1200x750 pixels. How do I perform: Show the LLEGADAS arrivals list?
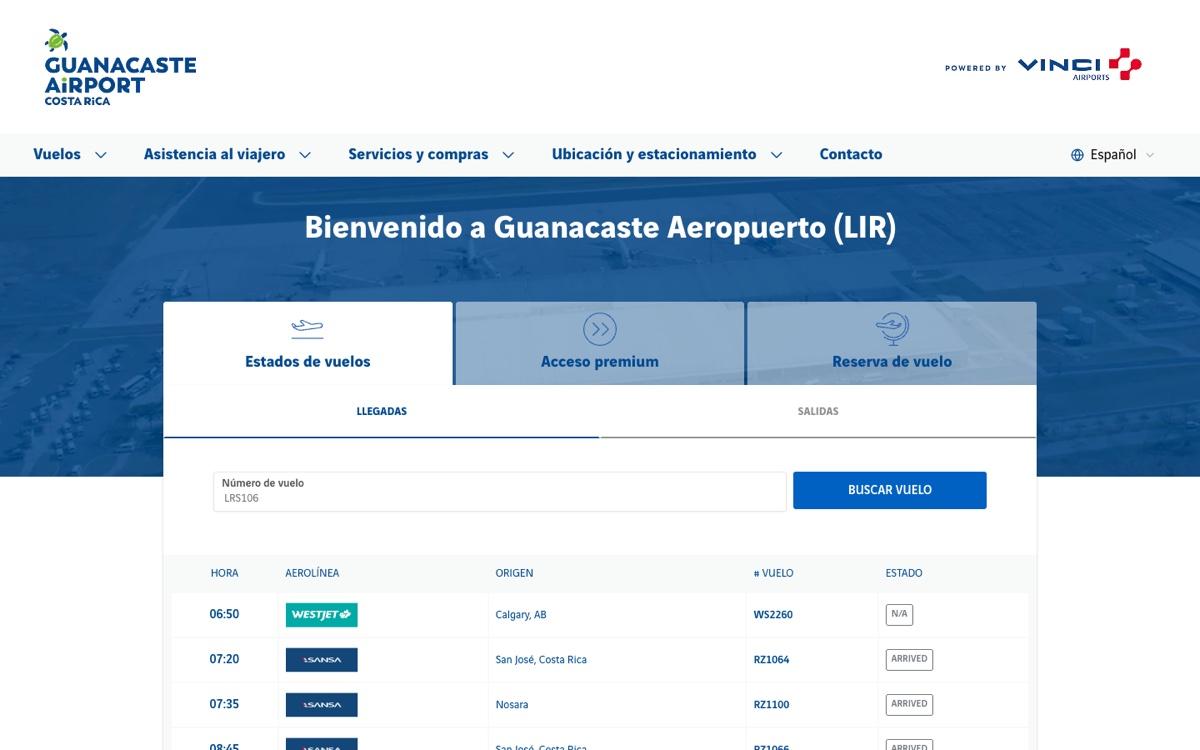pyautogui.click(x=382, y=411)
